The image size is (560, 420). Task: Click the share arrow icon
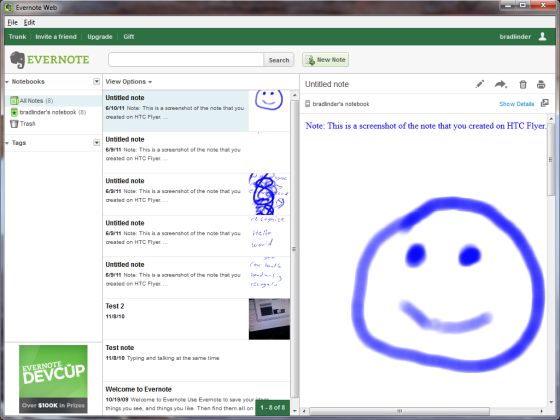pos(501,84)
